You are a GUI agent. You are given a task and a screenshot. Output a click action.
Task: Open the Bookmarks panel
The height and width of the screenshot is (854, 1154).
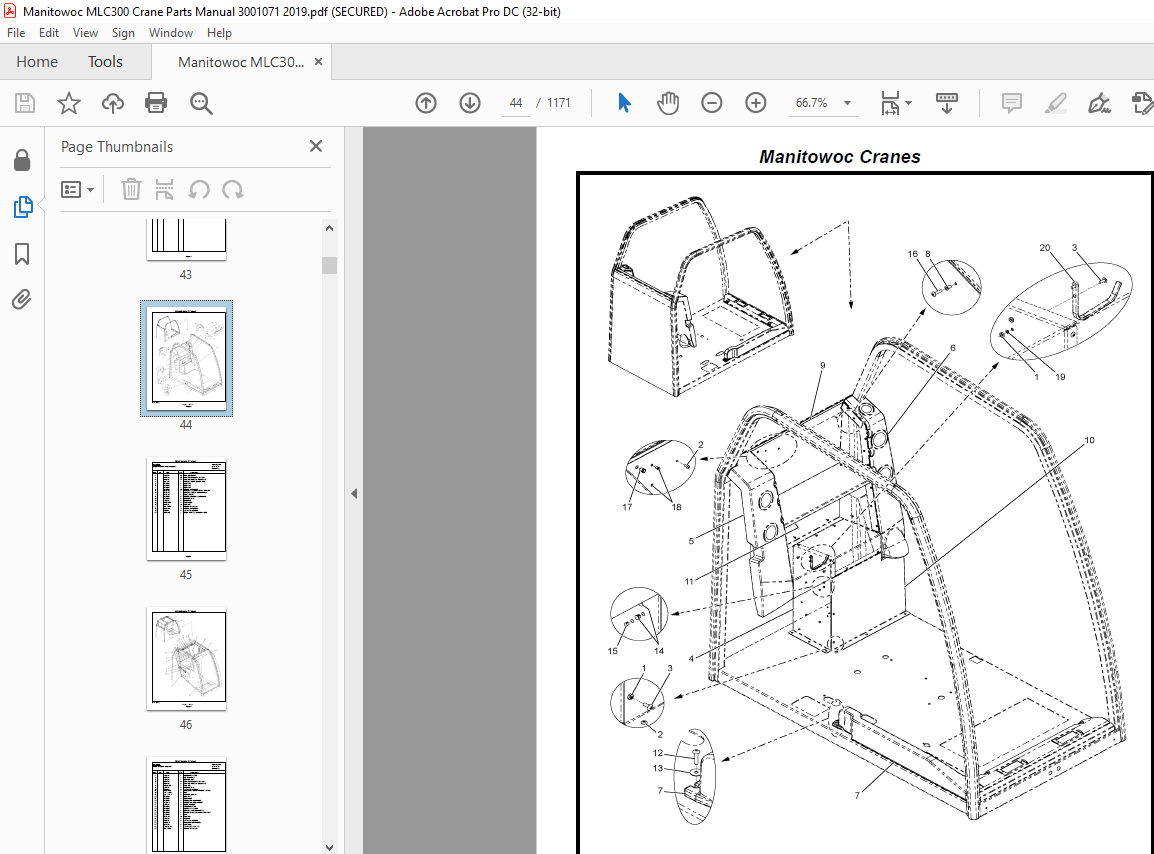pos(22,254)
